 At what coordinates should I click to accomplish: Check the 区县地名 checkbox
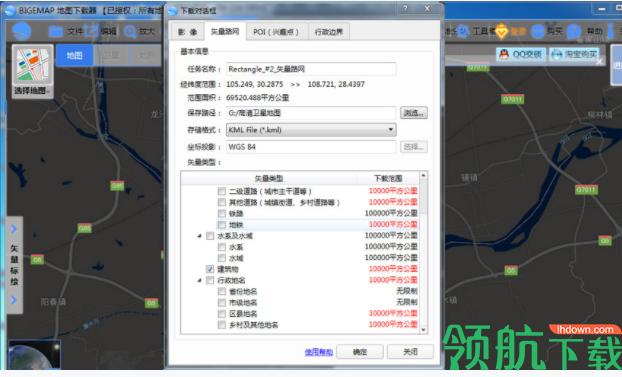(x=222, y=314)
